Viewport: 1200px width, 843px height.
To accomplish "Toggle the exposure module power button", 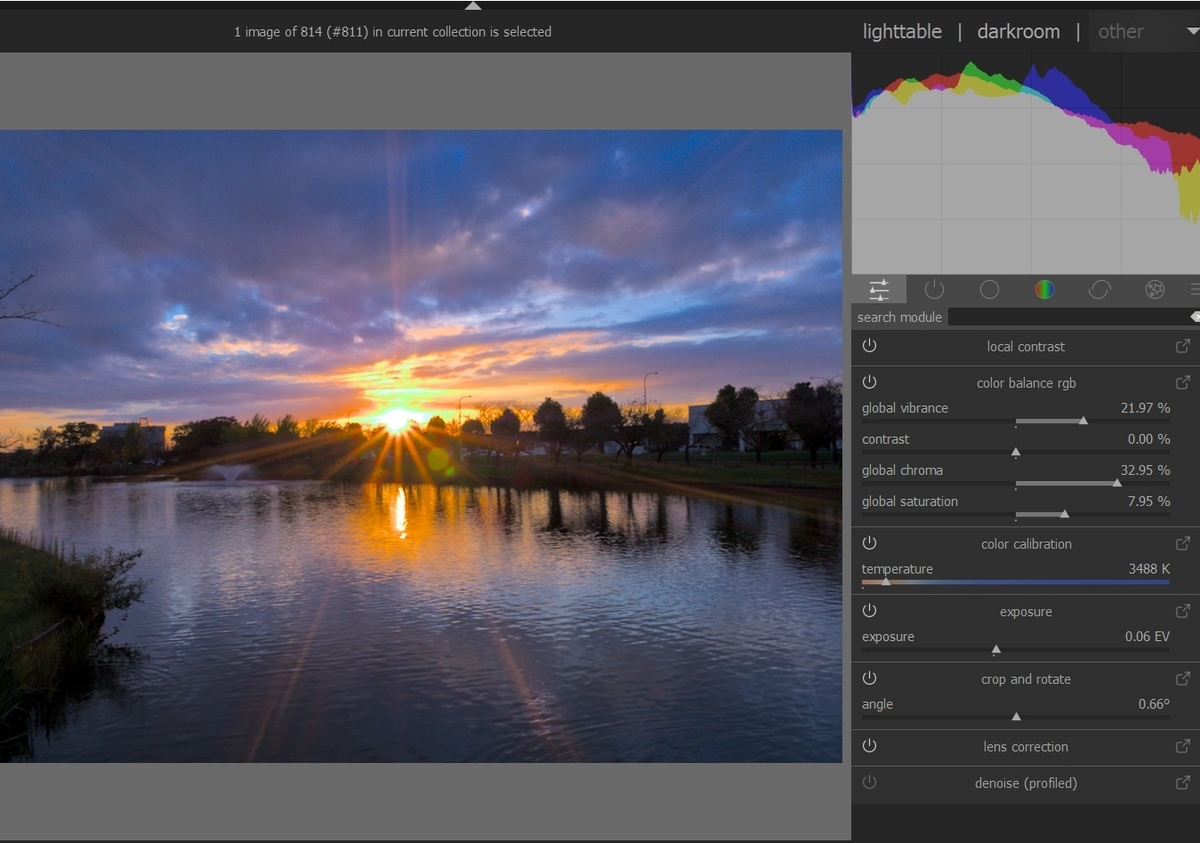I will [869, 611].
